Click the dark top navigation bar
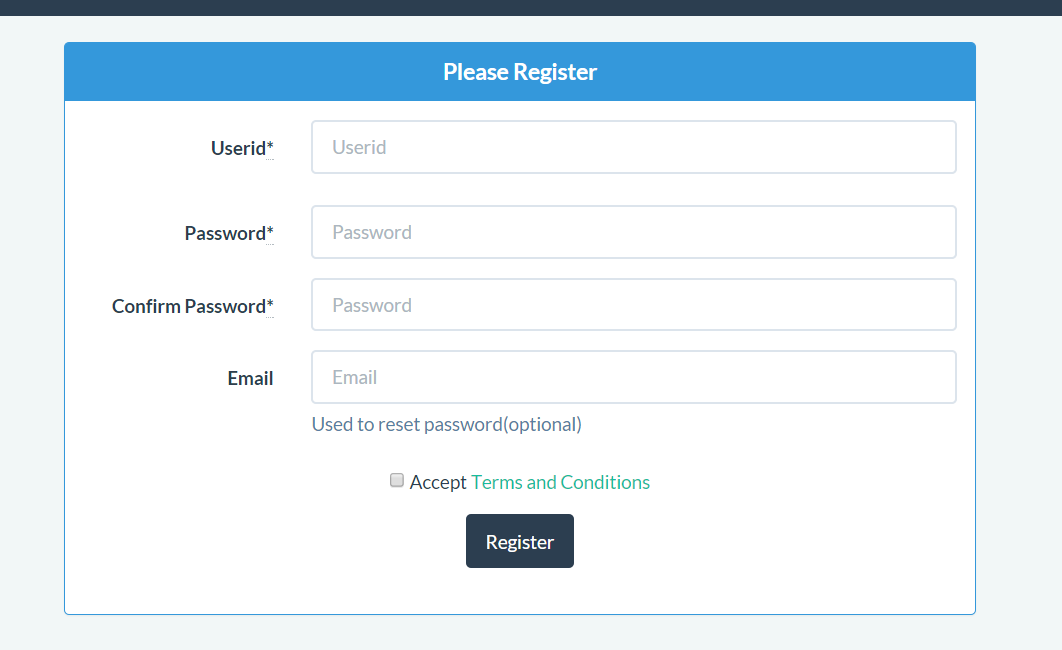 click(530, 7)
